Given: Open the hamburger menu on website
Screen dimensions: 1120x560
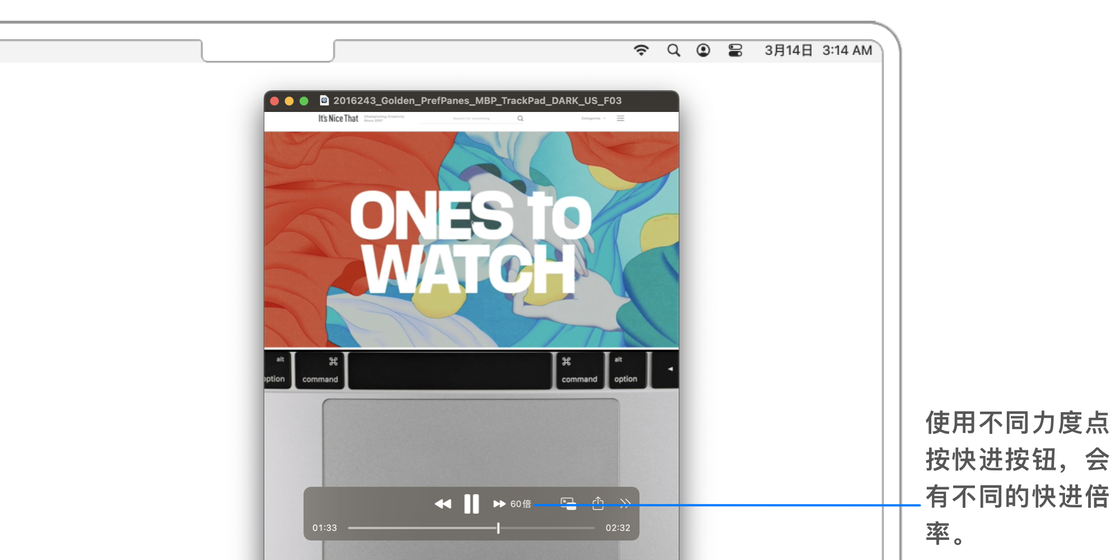Looking at the screenshot, I should tap(620, 118).
